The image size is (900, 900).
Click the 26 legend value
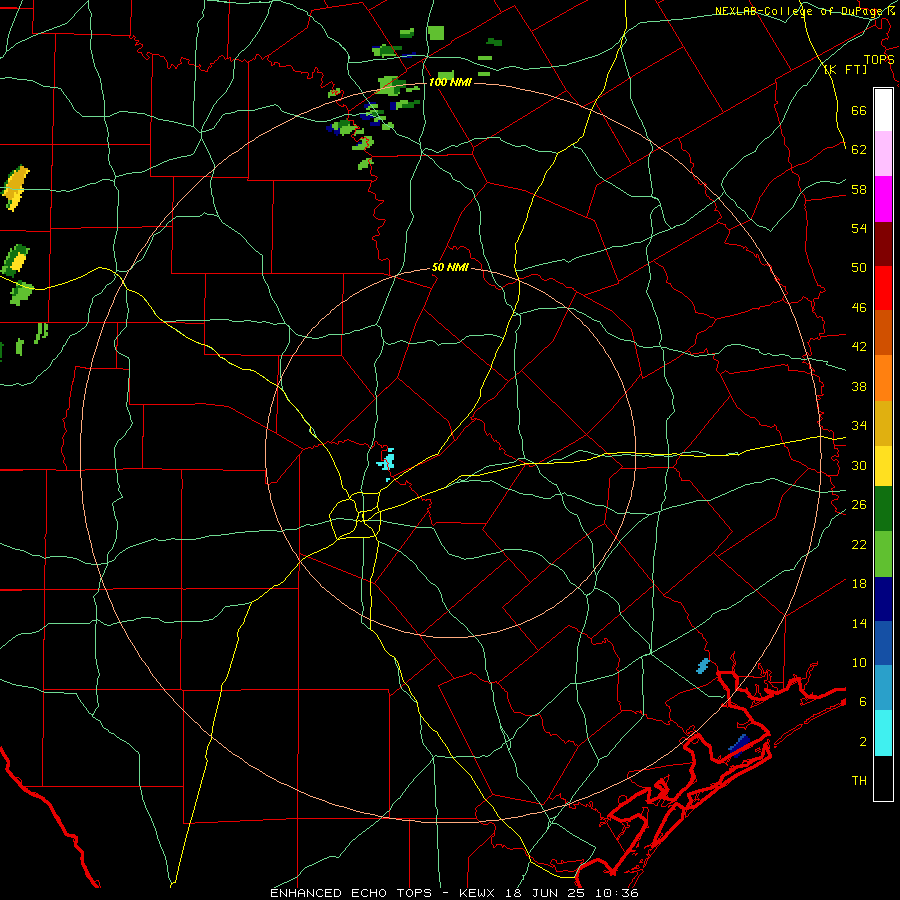point(859,505)
